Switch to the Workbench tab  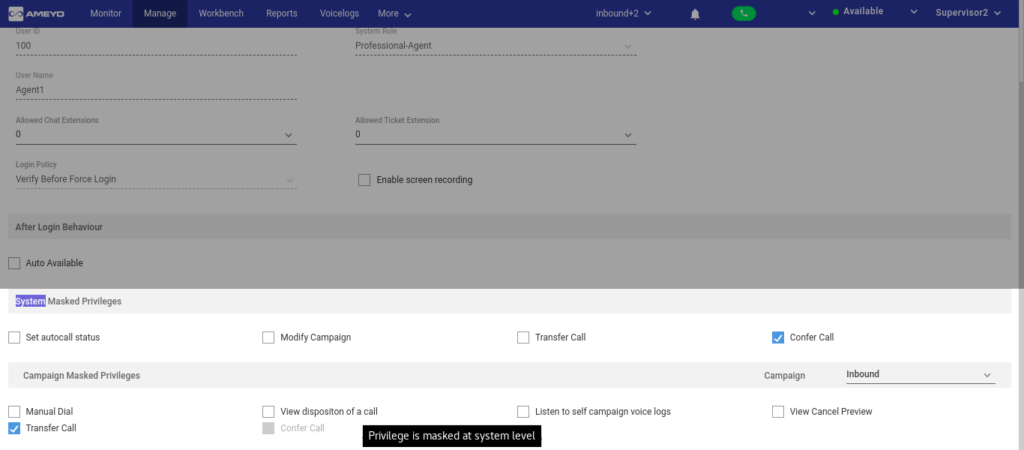[221, 13]
